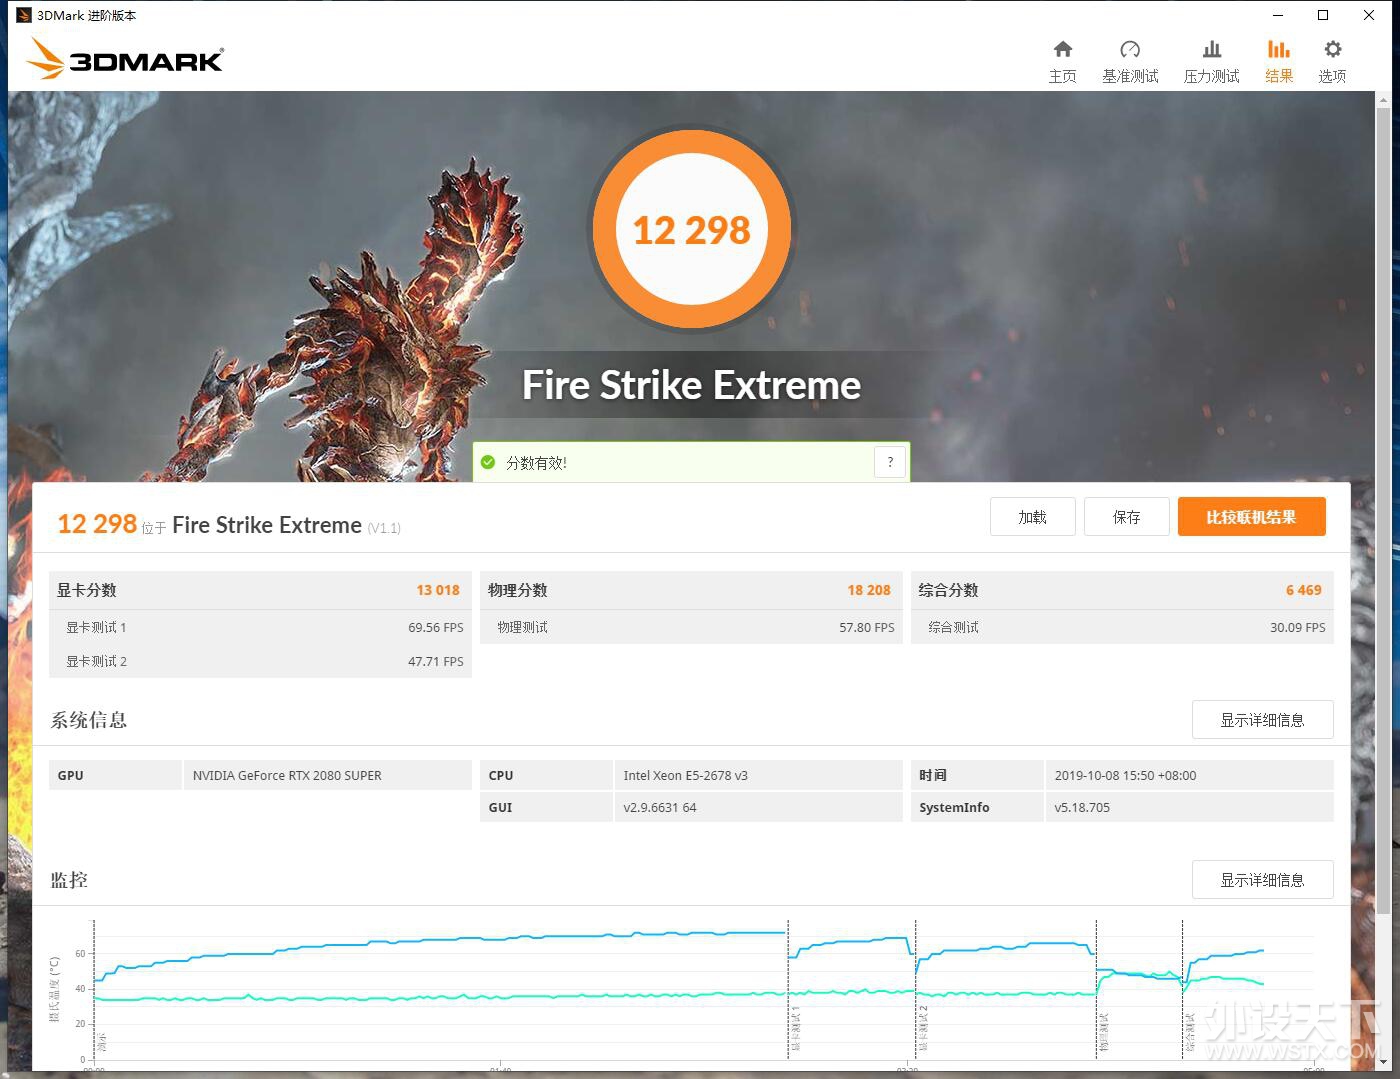The width and height of the screenshot is (1400, 1079).
Task: Click the 显卡测试 2 marker in chart
Action: pos(924,1028)
